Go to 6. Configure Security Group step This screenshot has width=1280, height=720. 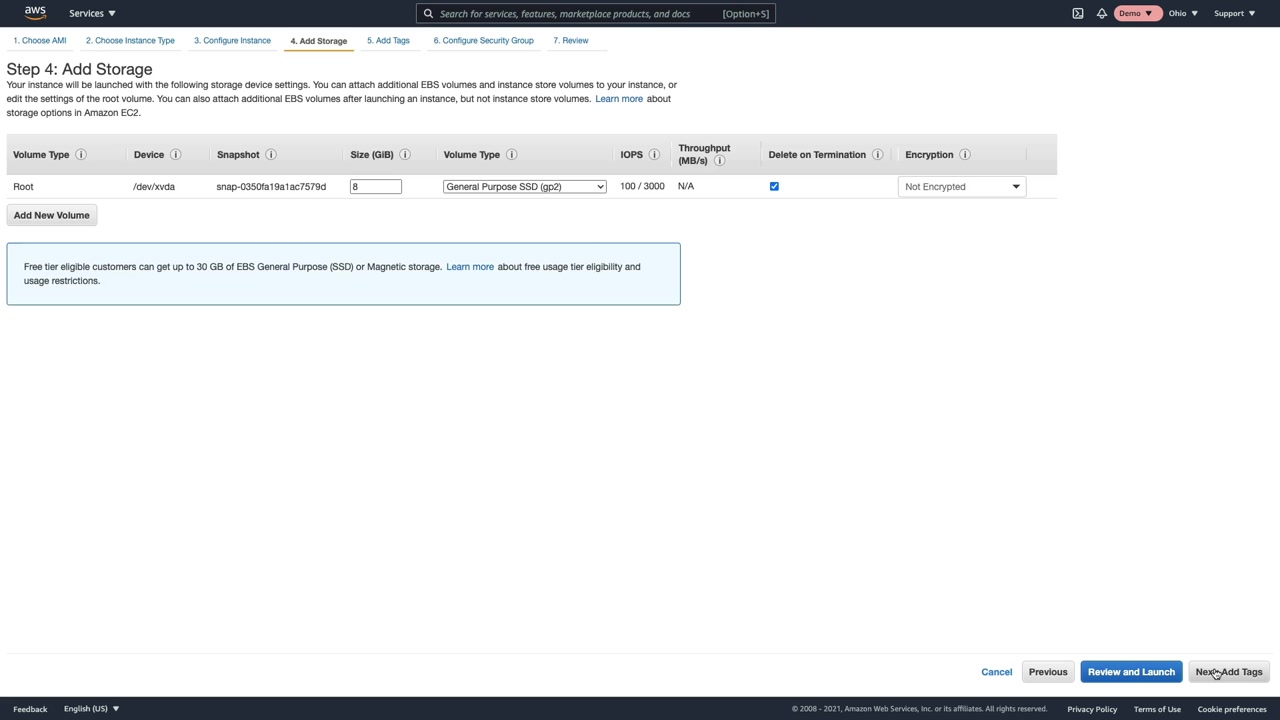point(483,41)
